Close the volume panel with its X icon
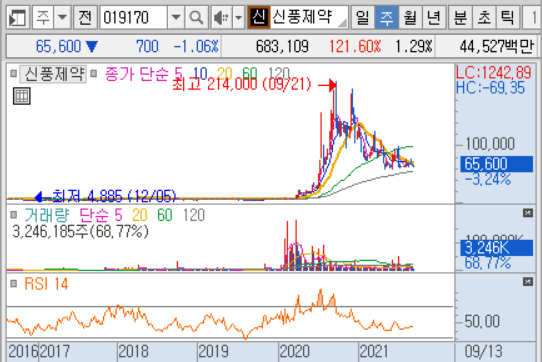Screen dimensions: 542x362 click(528, 213)
